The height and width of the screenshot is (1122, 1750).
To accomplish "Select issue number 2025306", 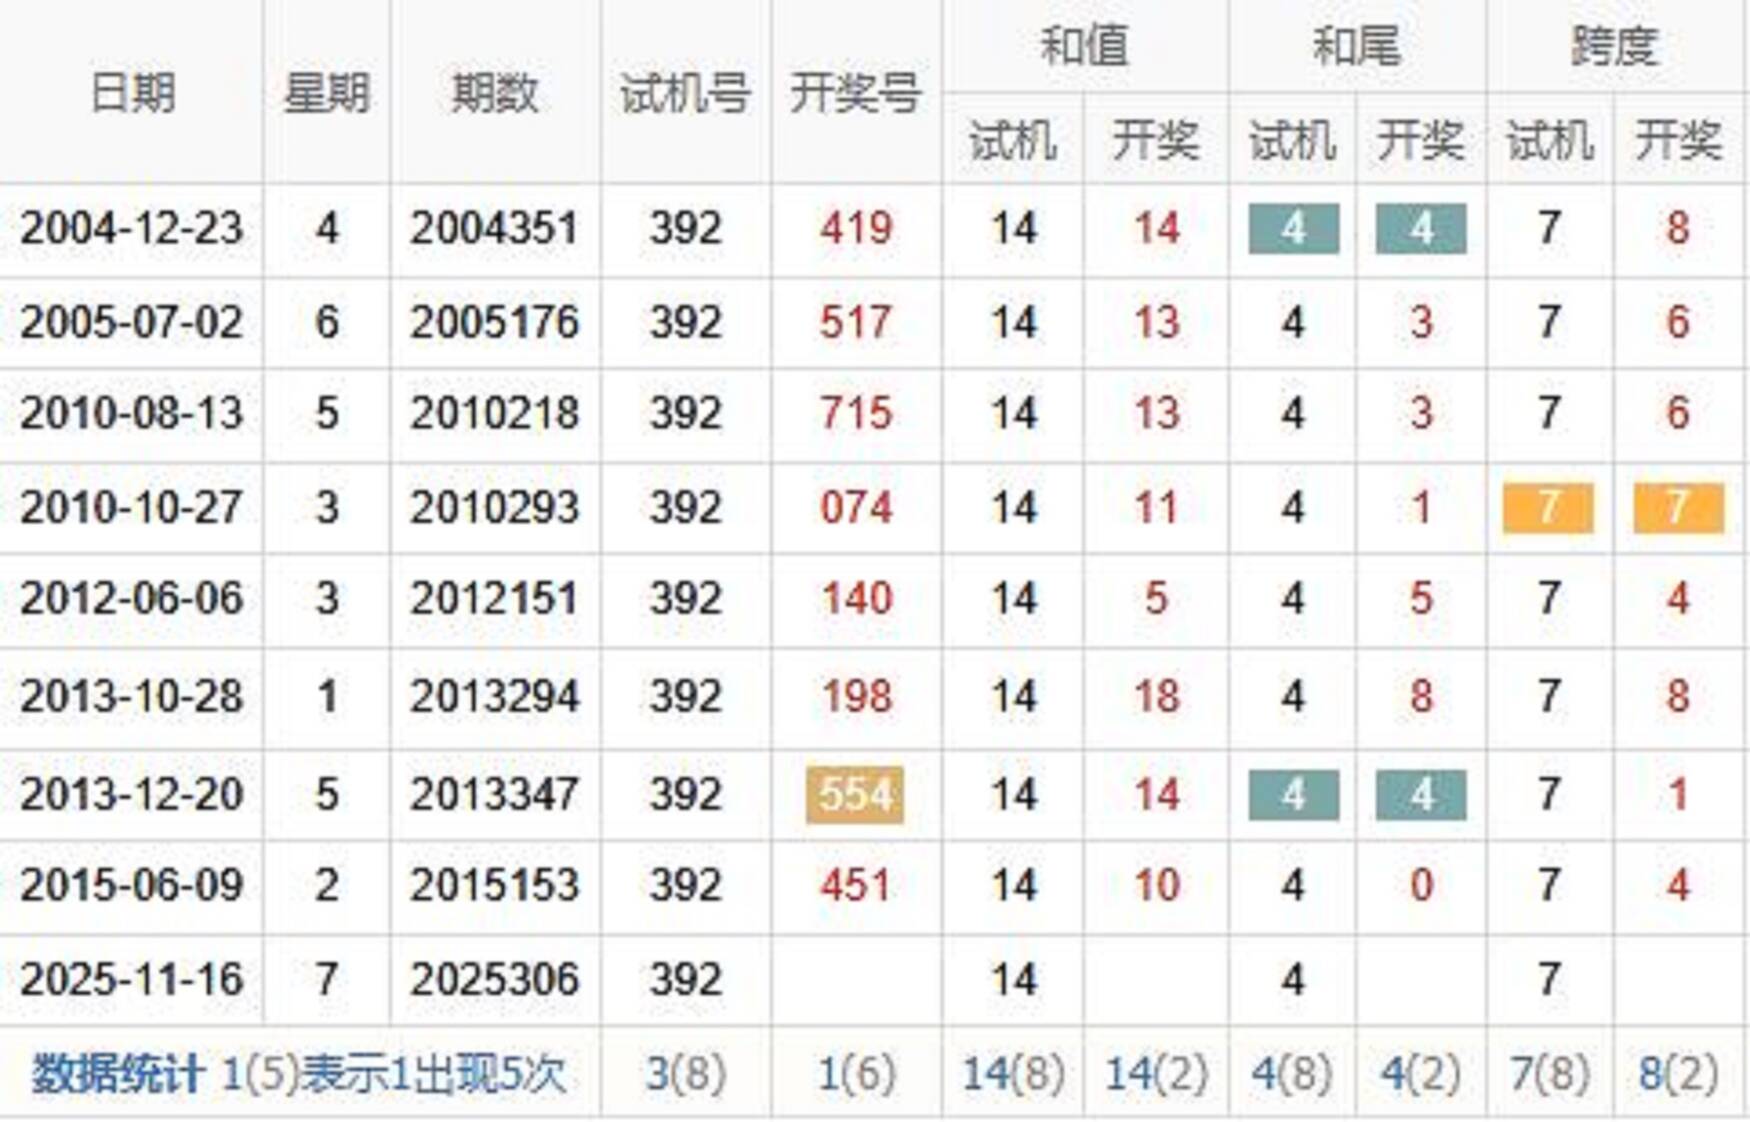I will point(495,979).
